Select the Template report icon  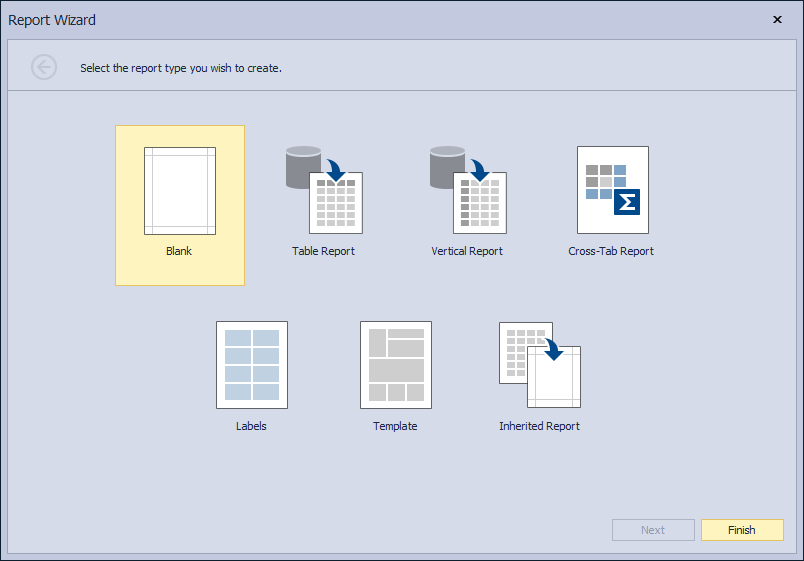[396, 365]
